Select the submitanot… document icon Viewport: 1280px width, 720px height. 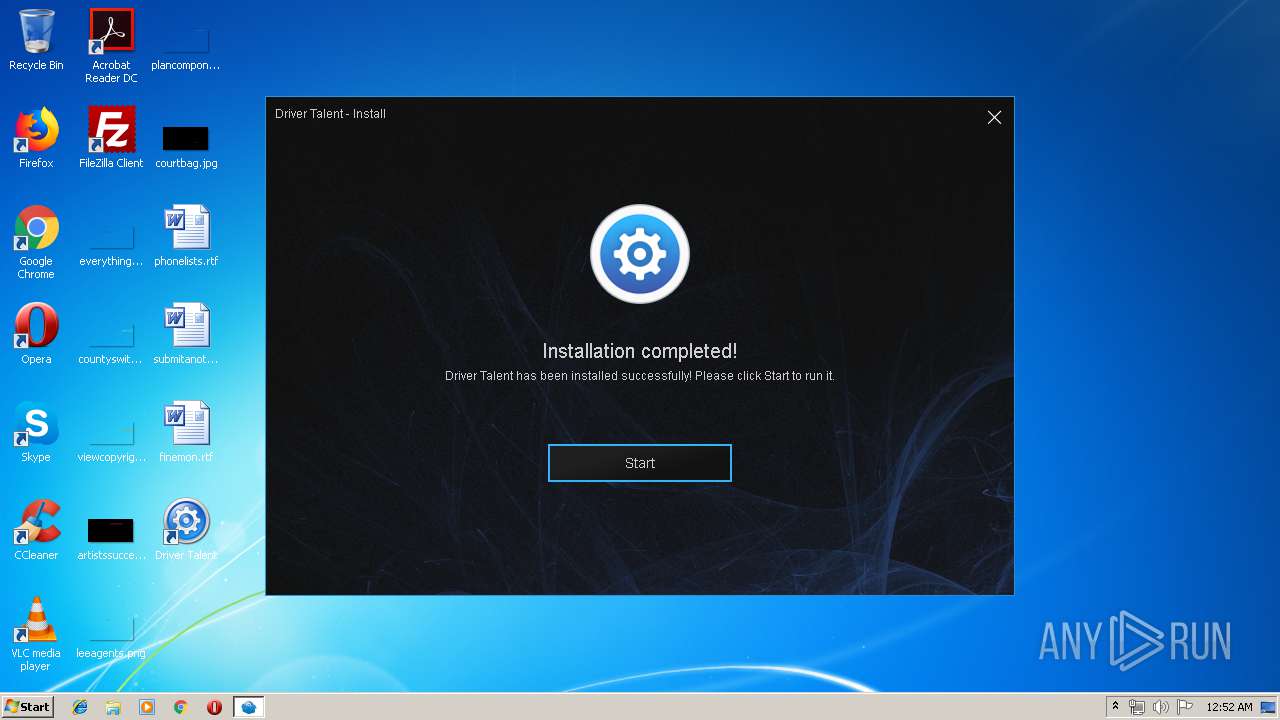tap(186, 335)
